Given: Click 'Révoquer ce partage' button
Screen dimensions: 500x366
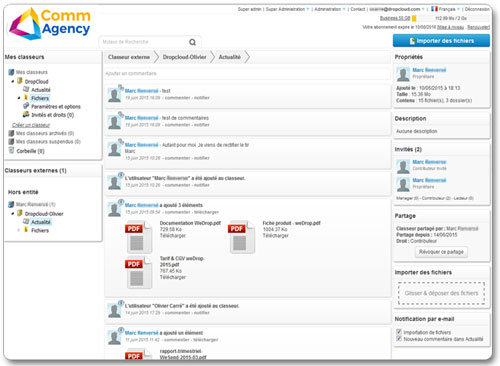Looking at the screenshot, I should pos(441,252).
